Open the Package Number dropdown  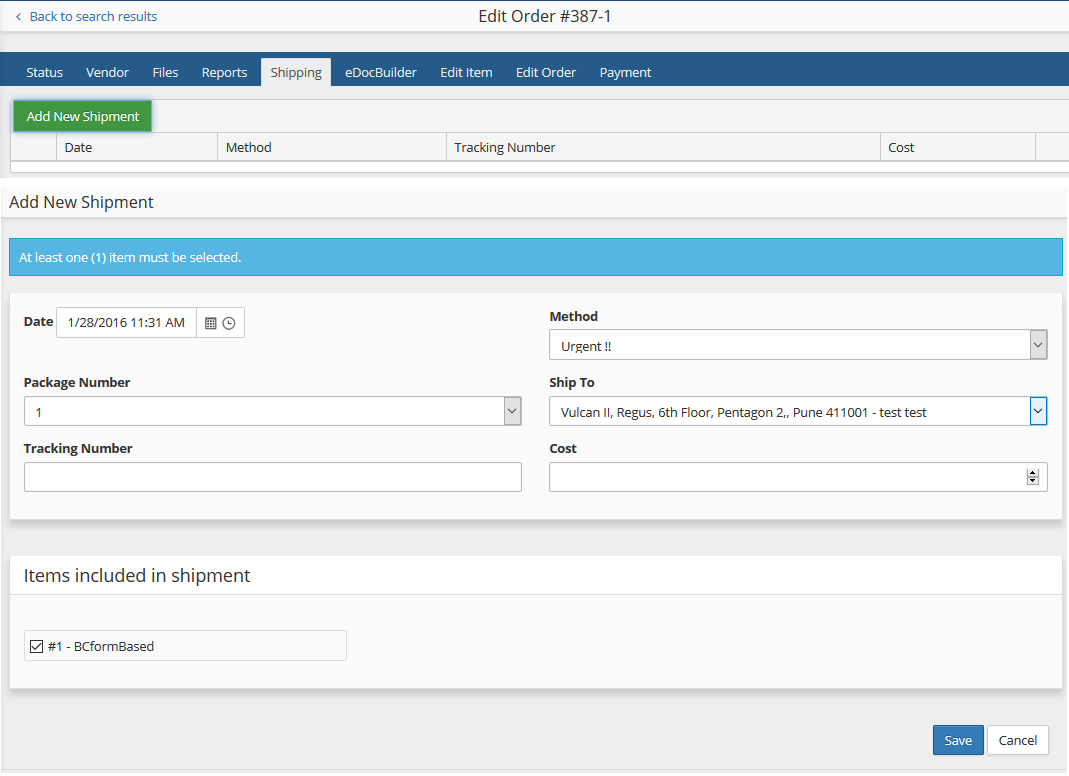pyautogui.click(x=512, y=411)
